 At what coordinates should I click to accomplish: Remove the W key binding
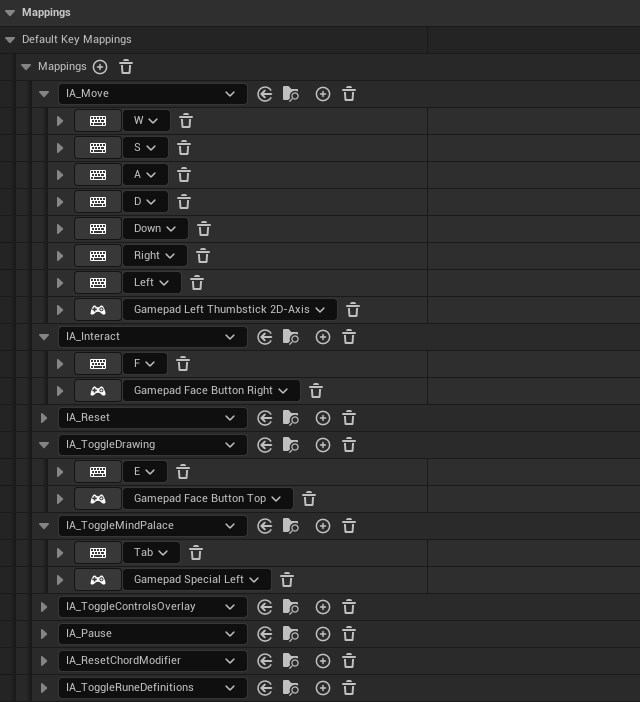click(186, 121)
